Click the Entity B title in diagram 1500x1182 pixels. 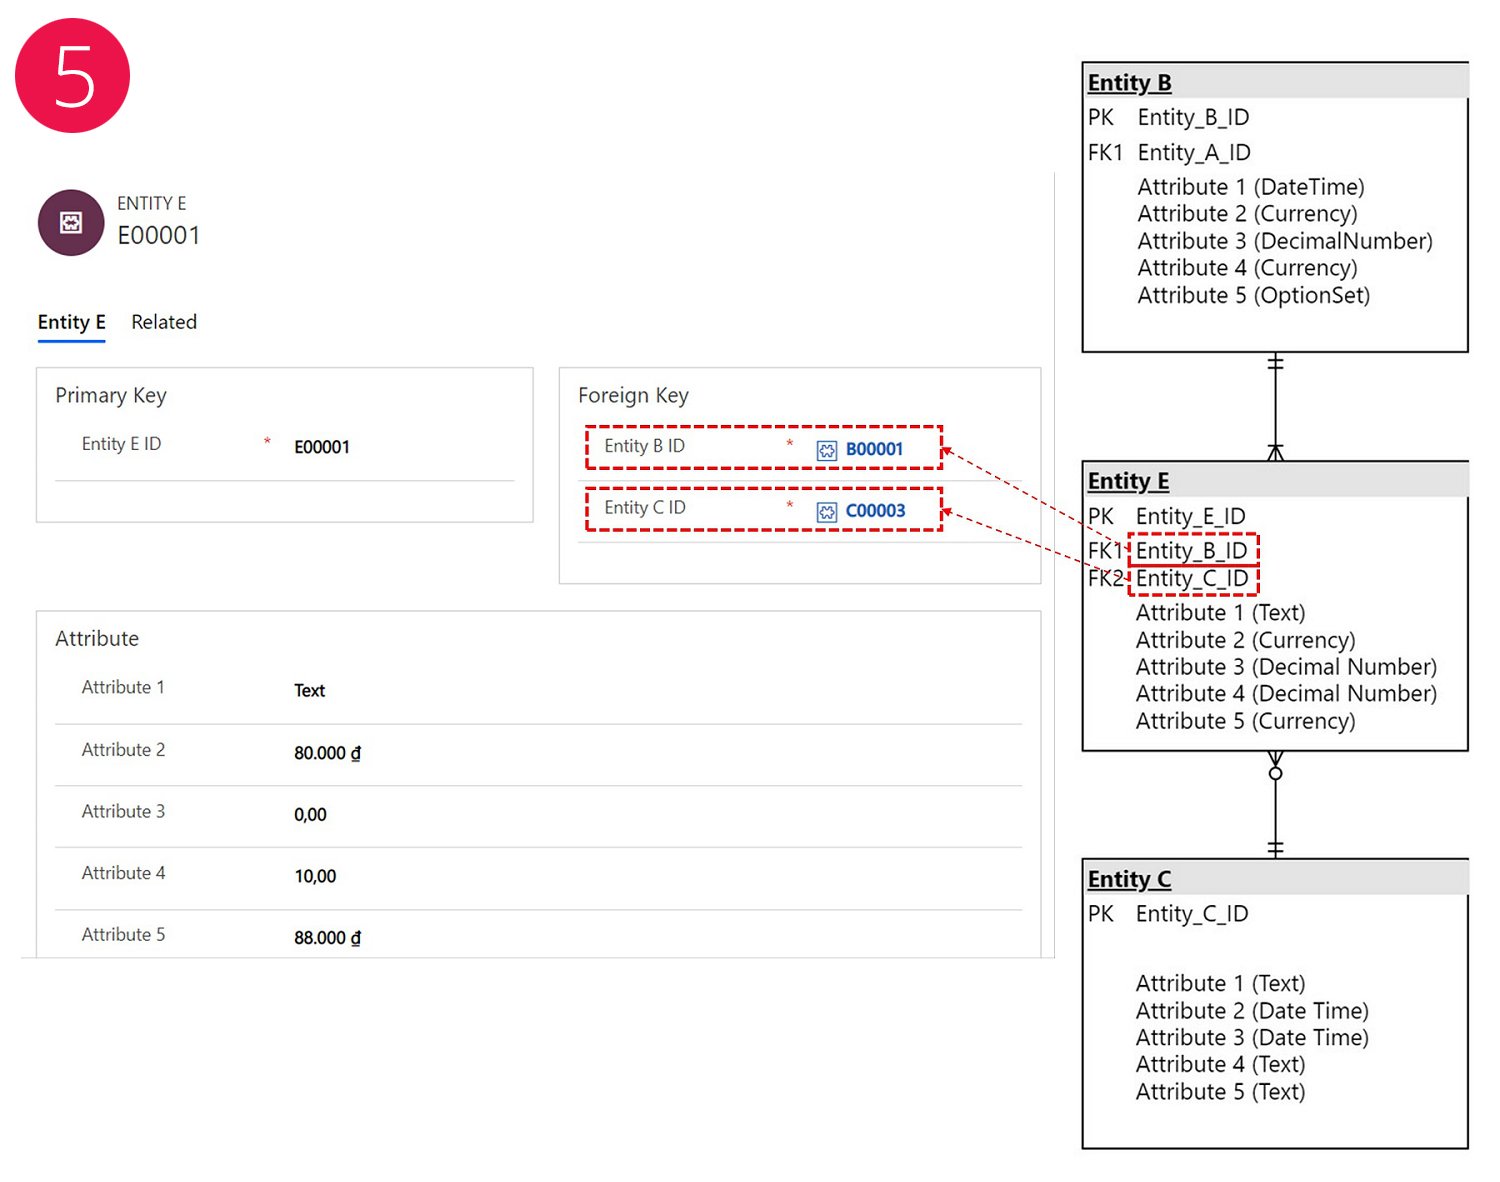(1129, 83)
